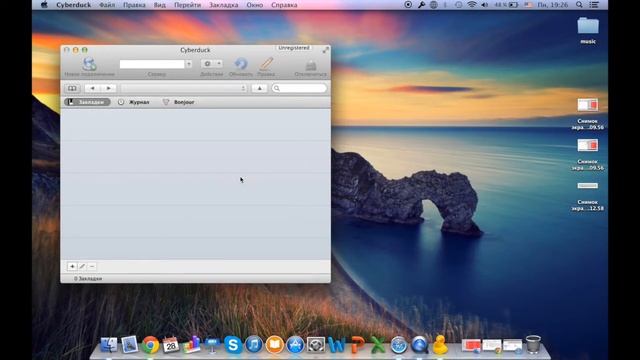The width and height of the screenshot is (640, 360).
Task: Launch Google Chrome from the Dock
Action: 150,345
